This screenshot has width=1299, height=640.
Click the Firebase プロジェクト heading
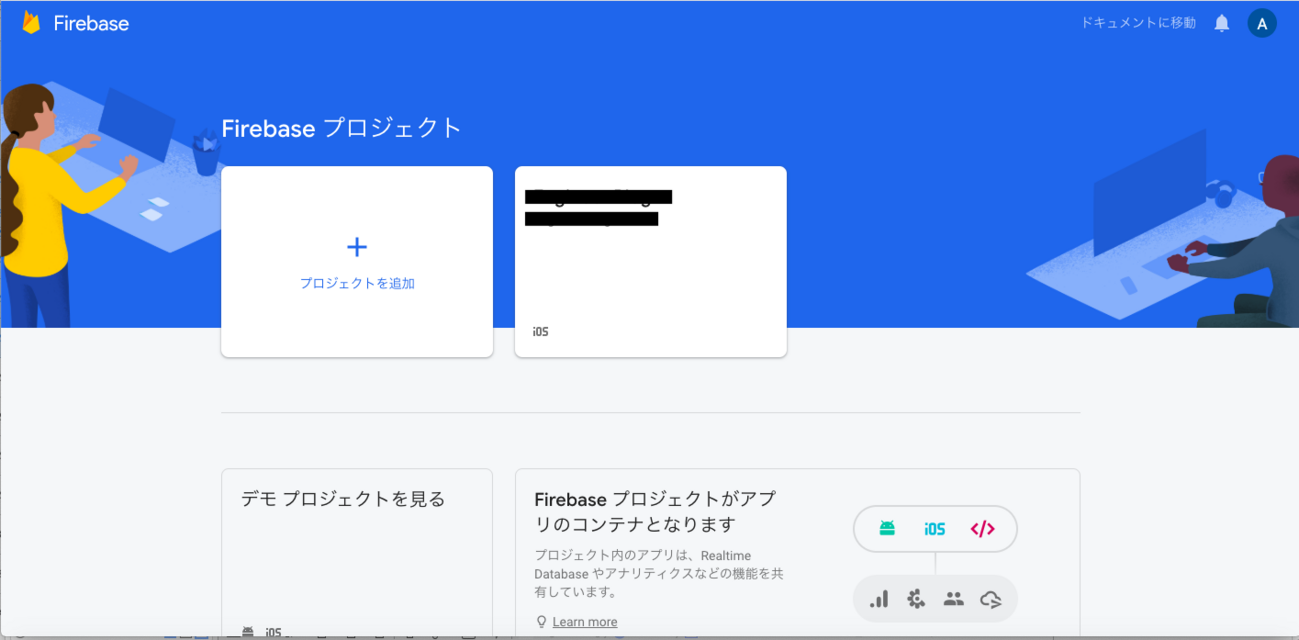click(x=341, y=128)
